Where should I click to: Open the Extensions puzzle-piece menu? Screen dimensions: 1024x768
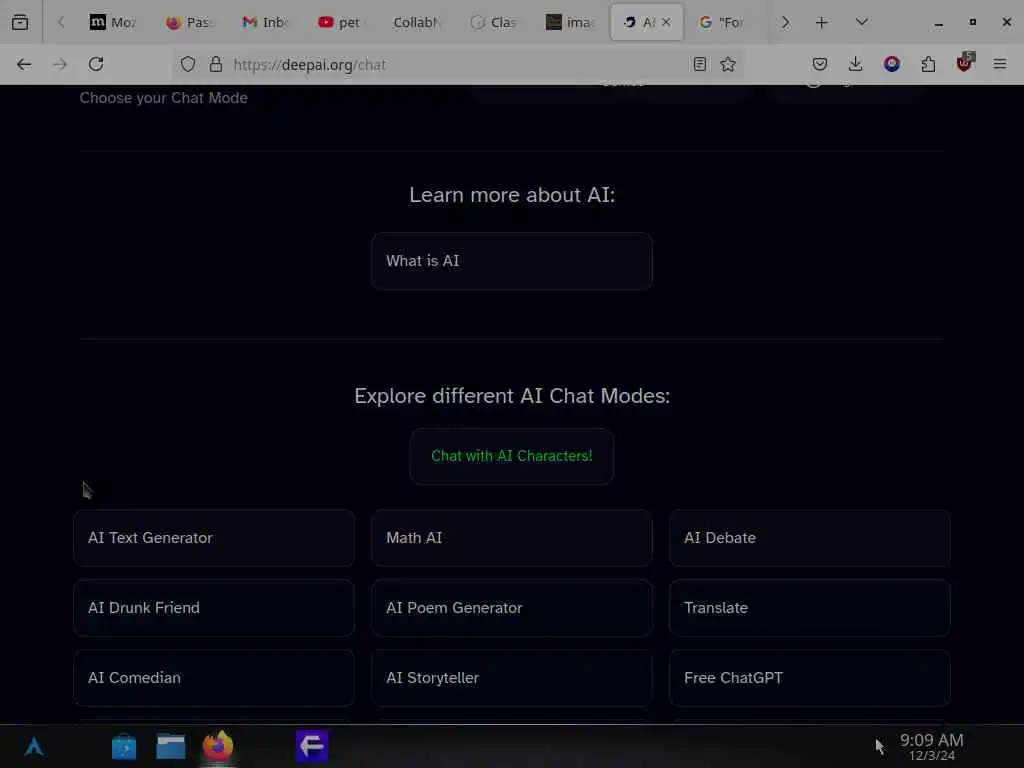928,64
